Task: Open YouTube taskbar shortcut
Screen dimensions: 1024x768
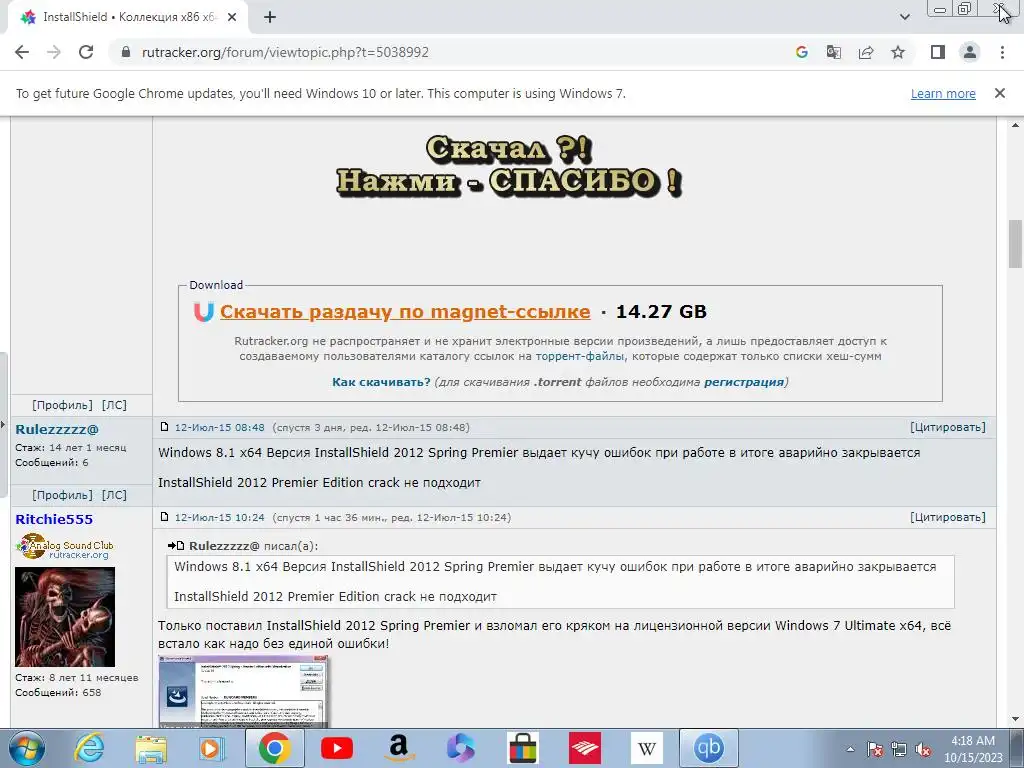Action: 337,748
